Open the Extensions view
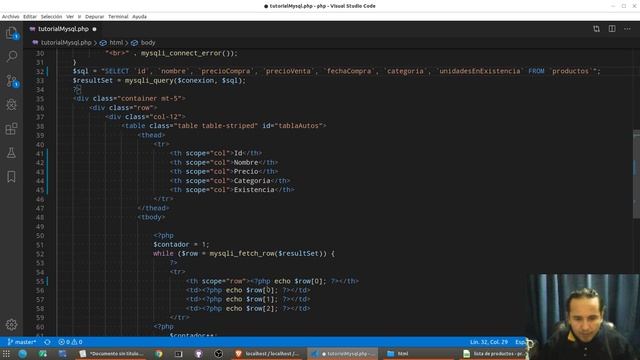 (11, 129)
